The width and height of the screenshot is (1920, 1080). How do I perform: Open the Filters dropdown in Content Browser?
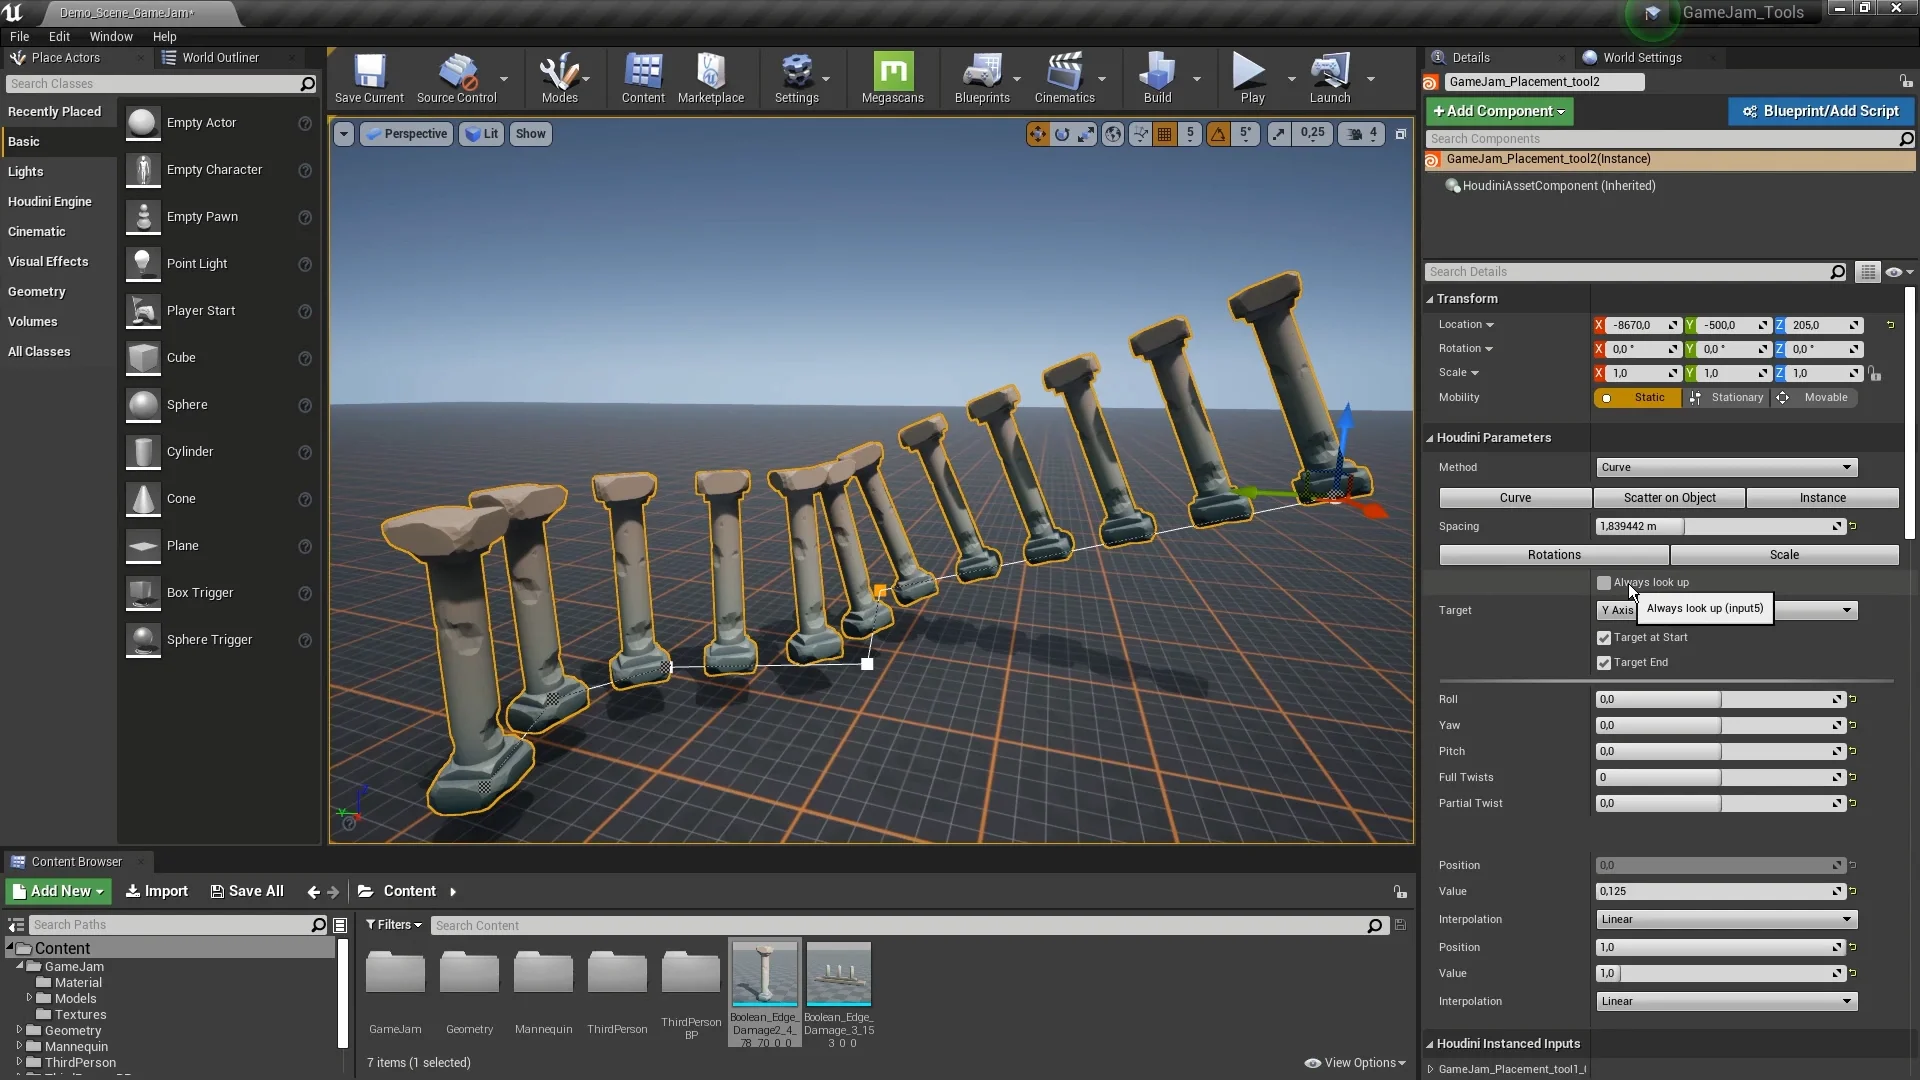coord(393,925)
